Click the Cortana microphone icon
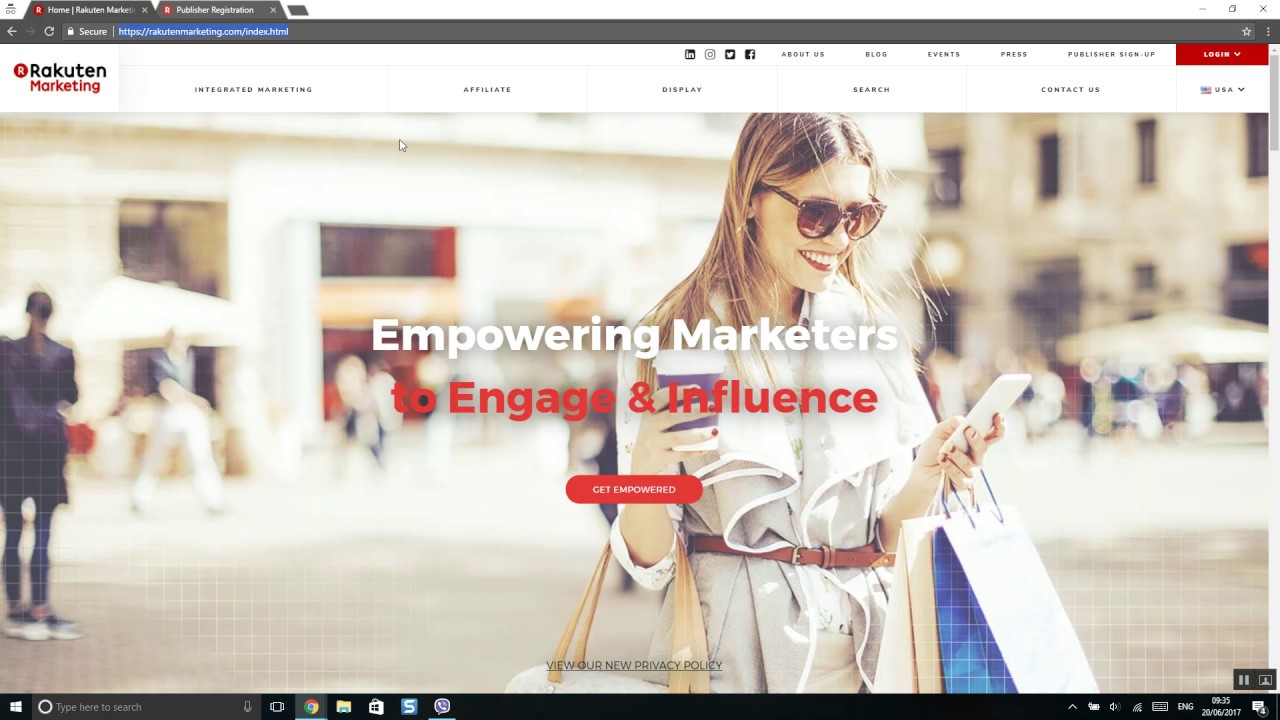The image size is (1280, 720). coord(247,707)
